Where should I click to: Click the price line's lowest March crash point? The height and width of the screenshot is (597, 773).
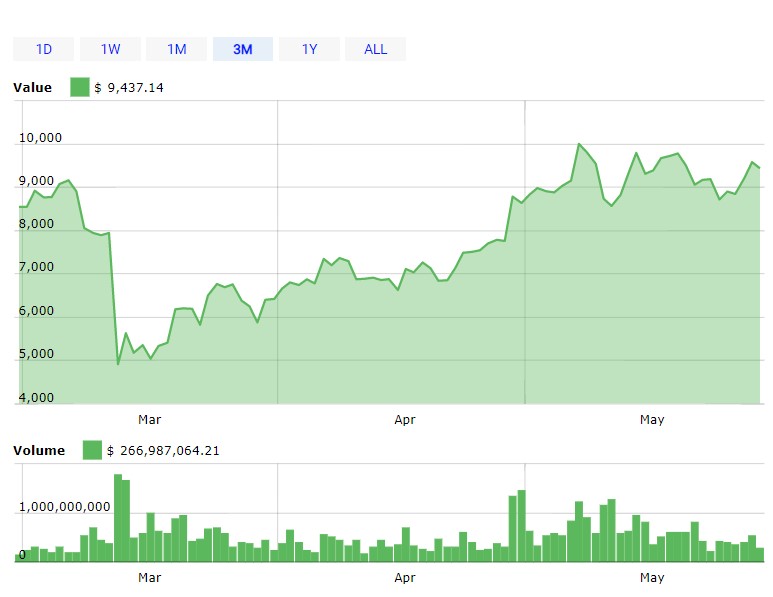118,363
